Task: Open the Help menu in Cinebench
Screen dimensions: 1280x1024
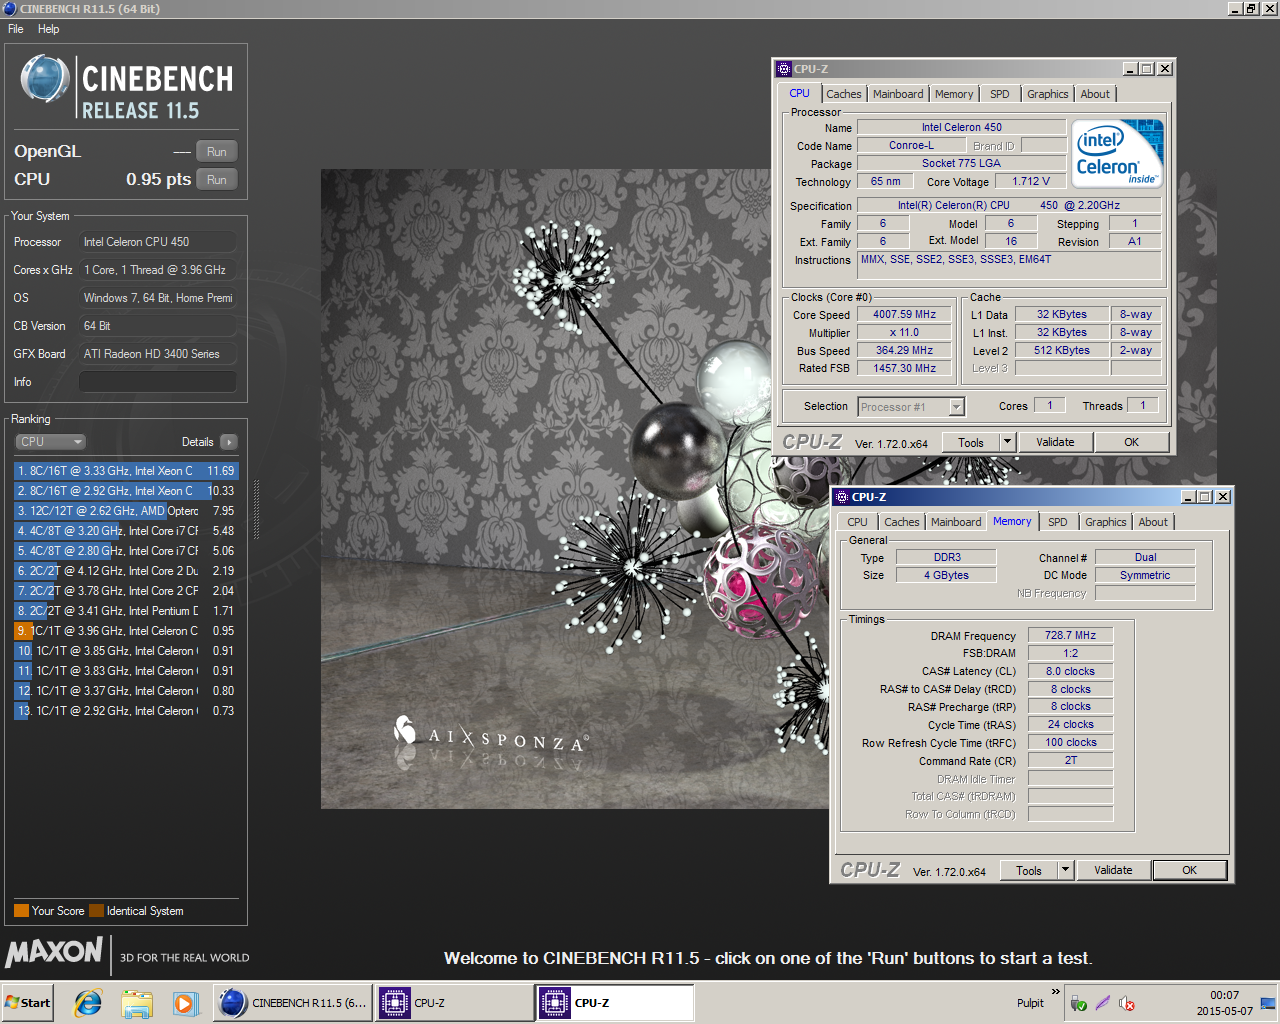Action: point(48,29)
